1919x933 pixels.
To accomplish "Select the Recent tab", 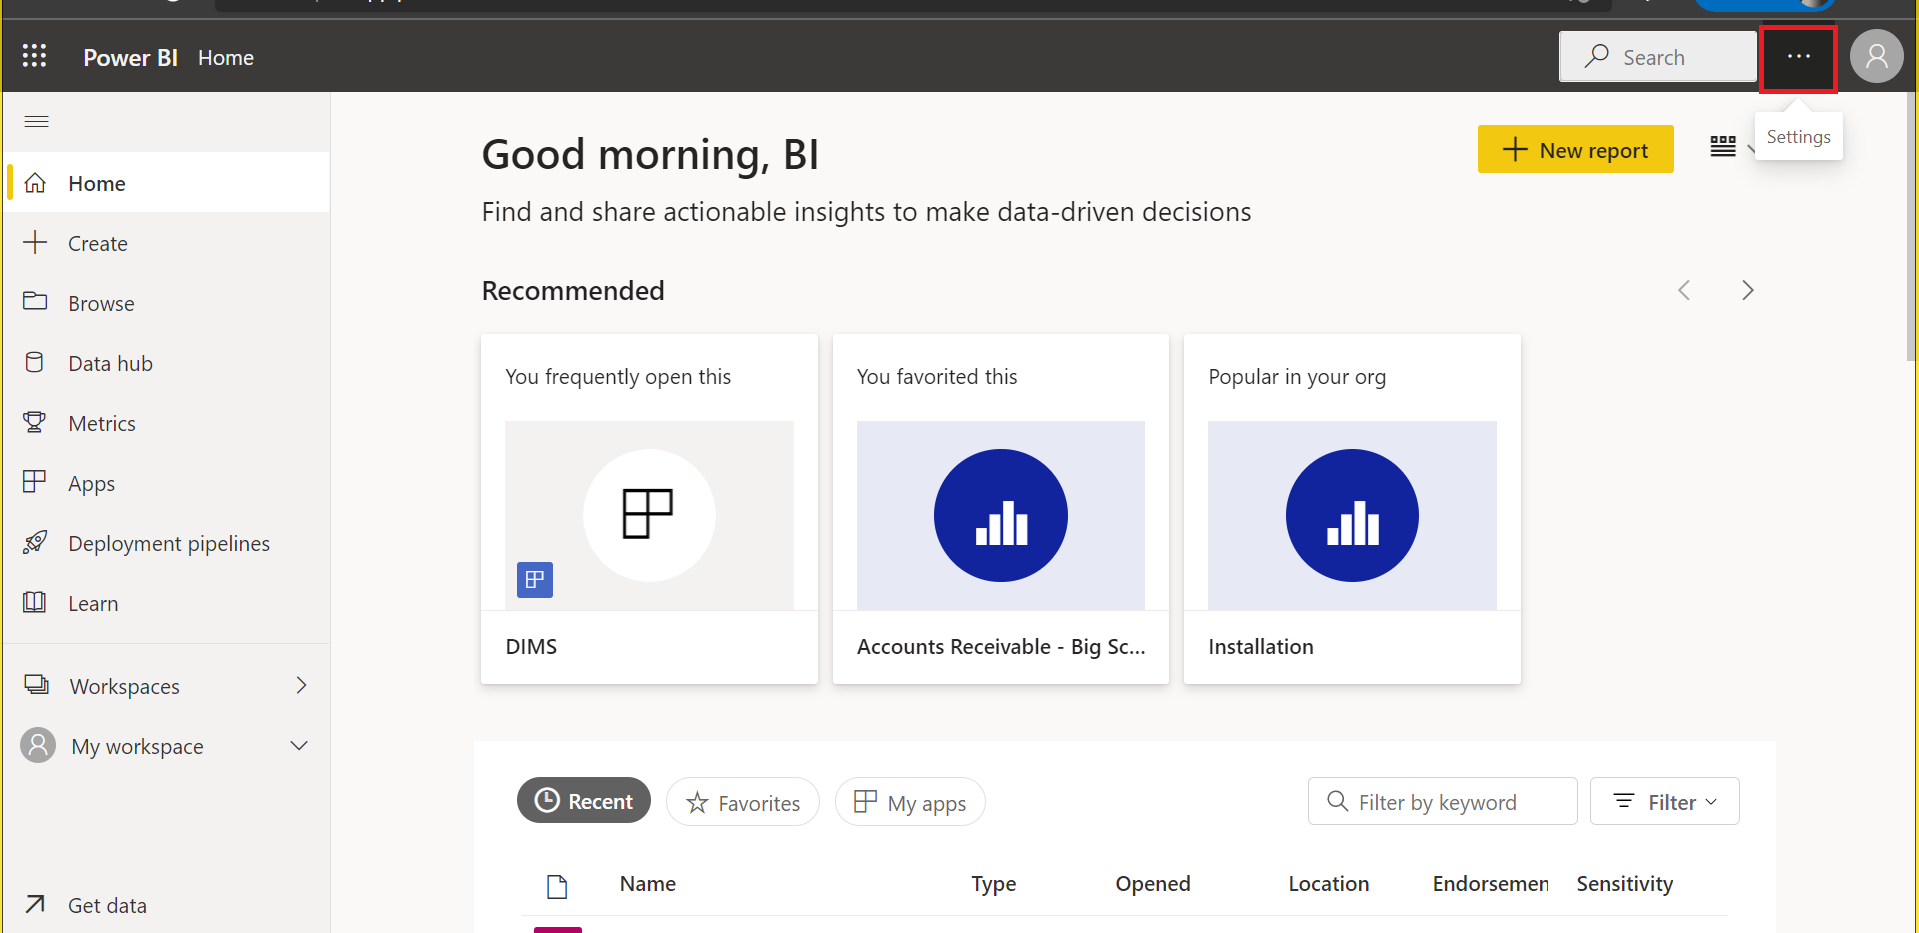I will pyautogui.click(x=584, y=801).
